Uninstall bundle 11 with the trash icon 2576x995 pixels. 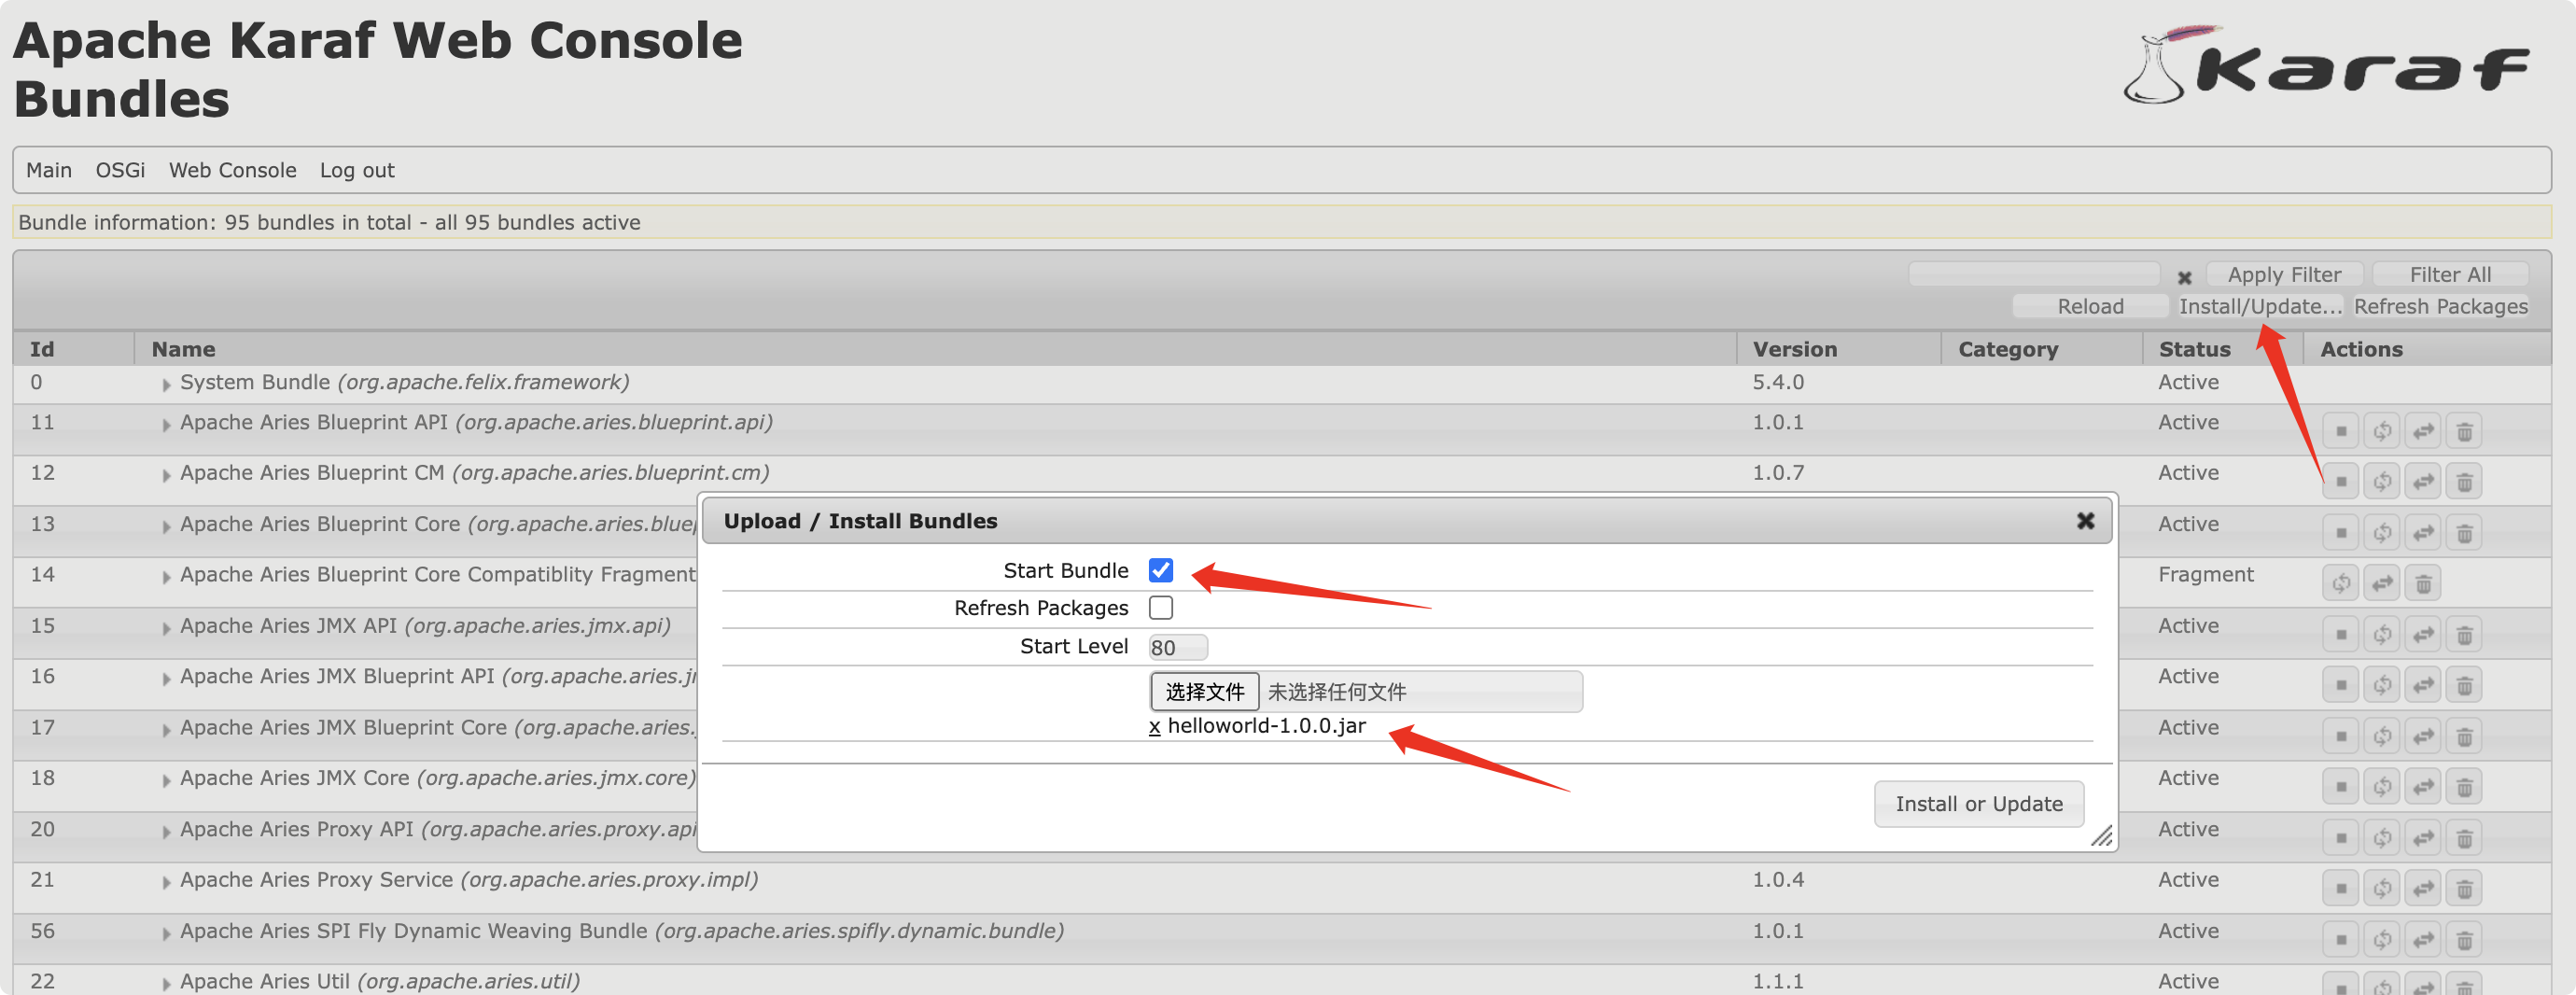tap(2464, 431)
